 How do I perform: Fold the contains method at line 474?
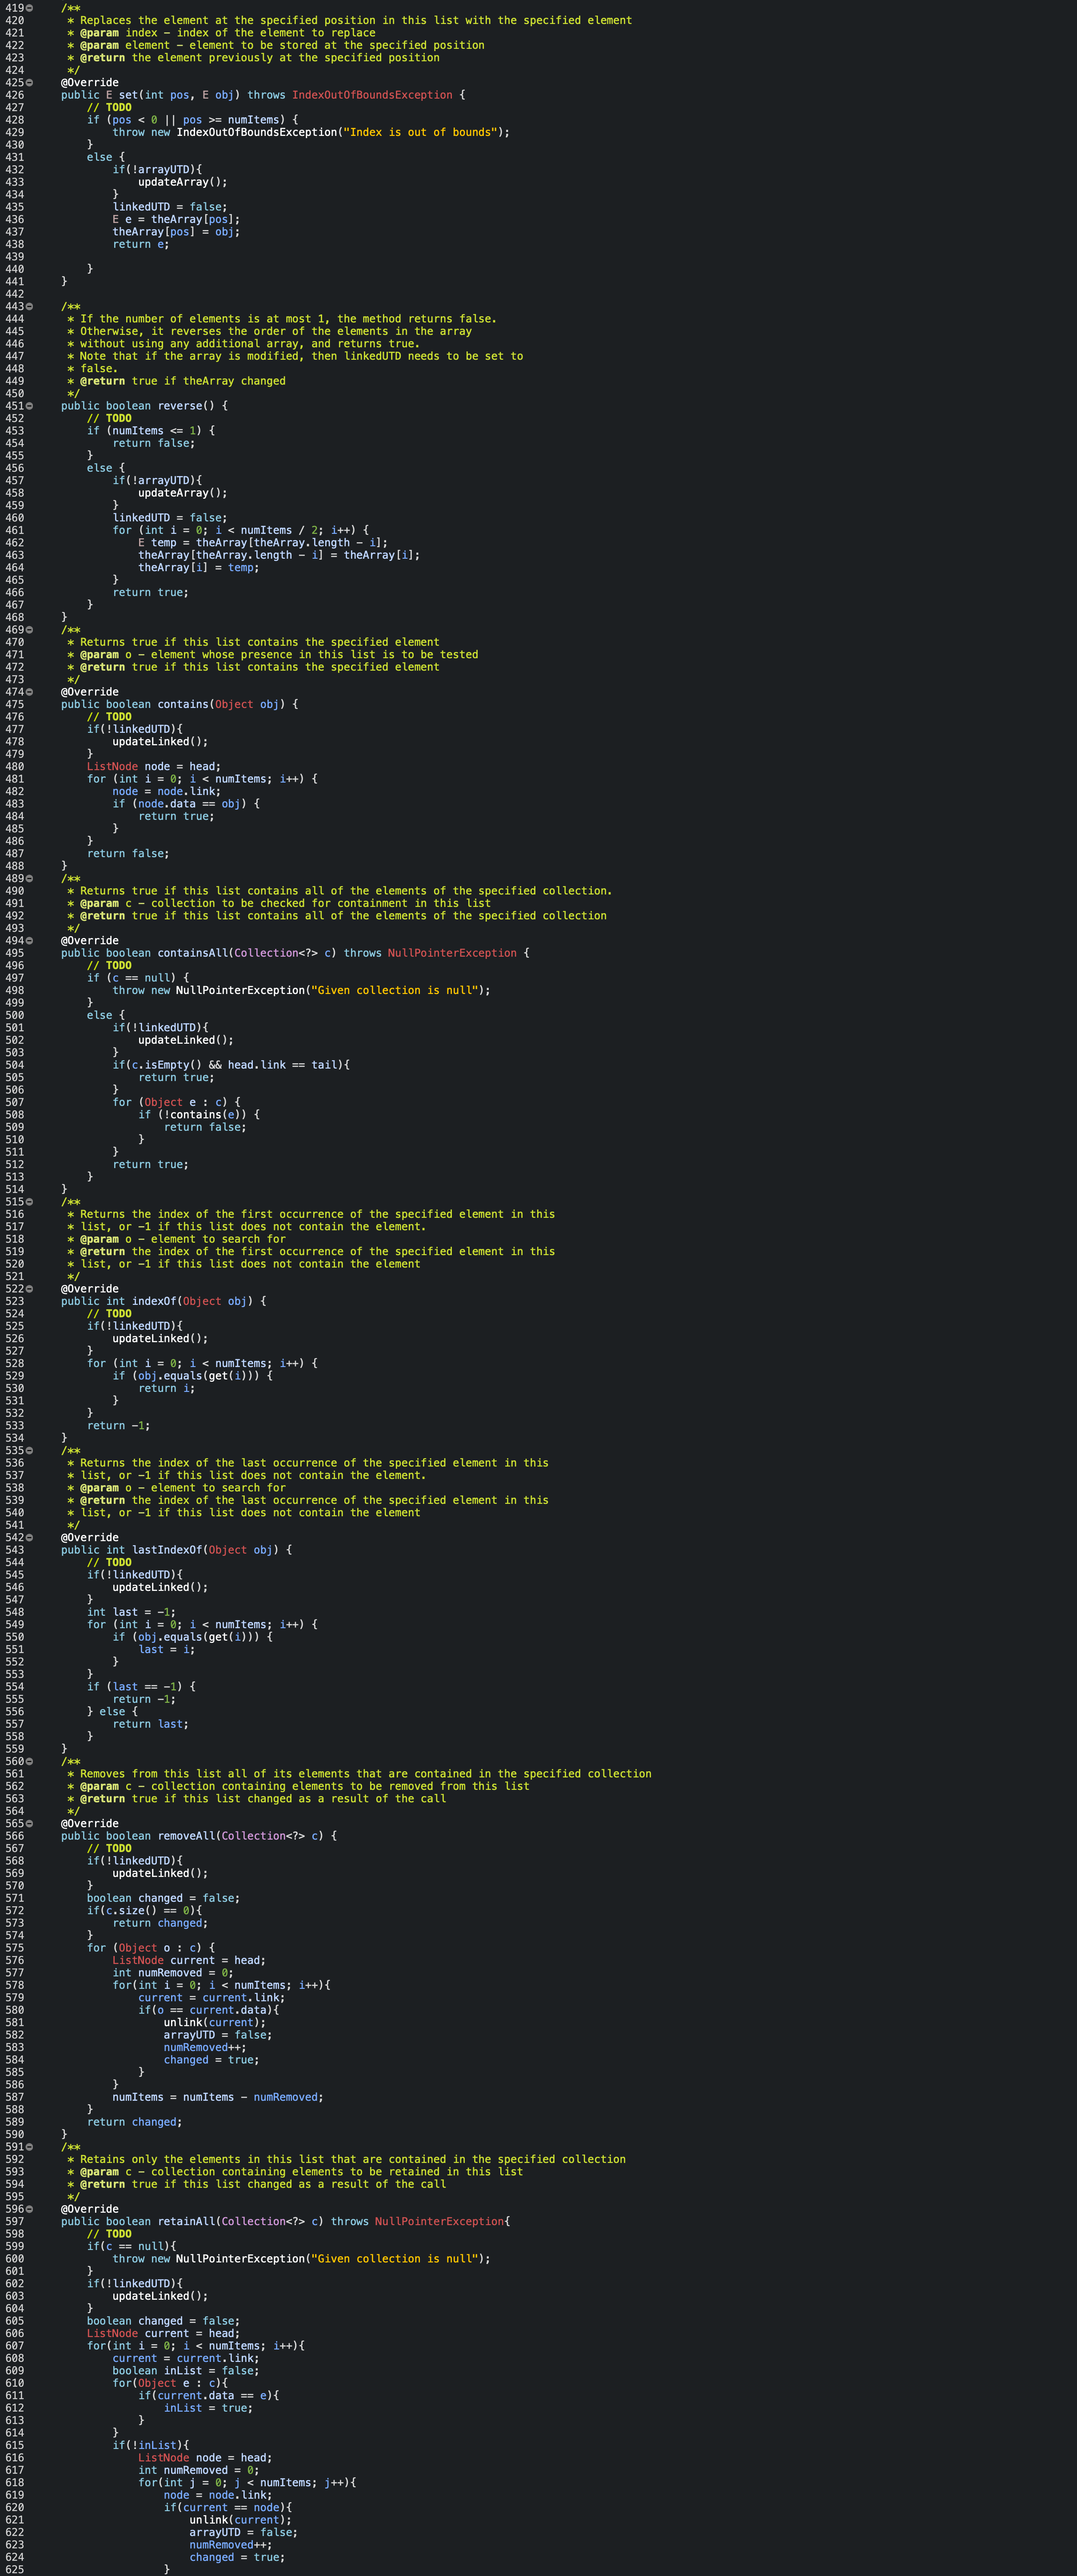(29, 692)
